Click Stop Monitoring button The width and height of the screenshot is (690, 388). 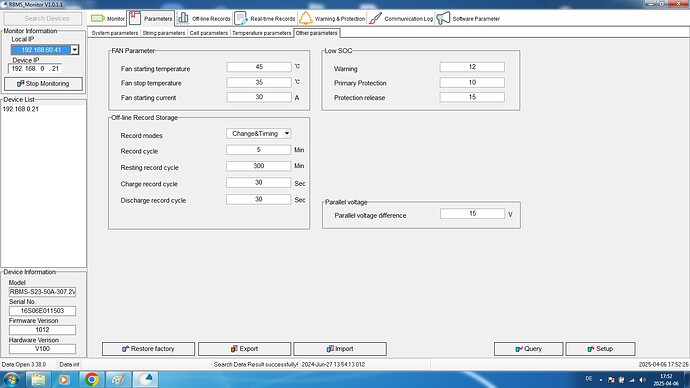pos(43,84)
